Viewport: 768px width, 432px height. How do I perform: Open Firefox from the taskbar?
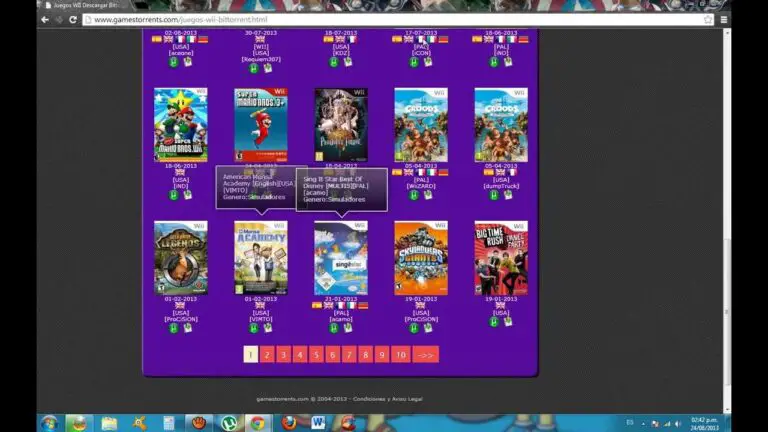coord(289,423)
